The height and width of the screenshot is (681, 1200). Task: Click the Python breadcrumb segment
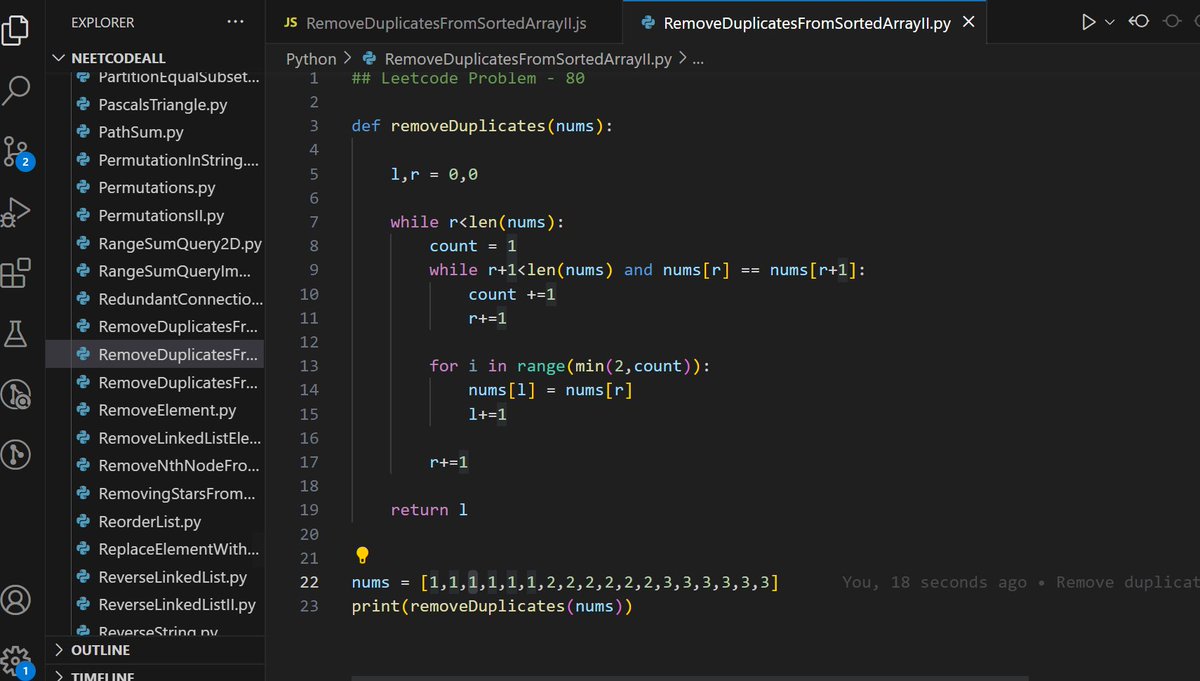pyautogui.click(x=311, y=59)
